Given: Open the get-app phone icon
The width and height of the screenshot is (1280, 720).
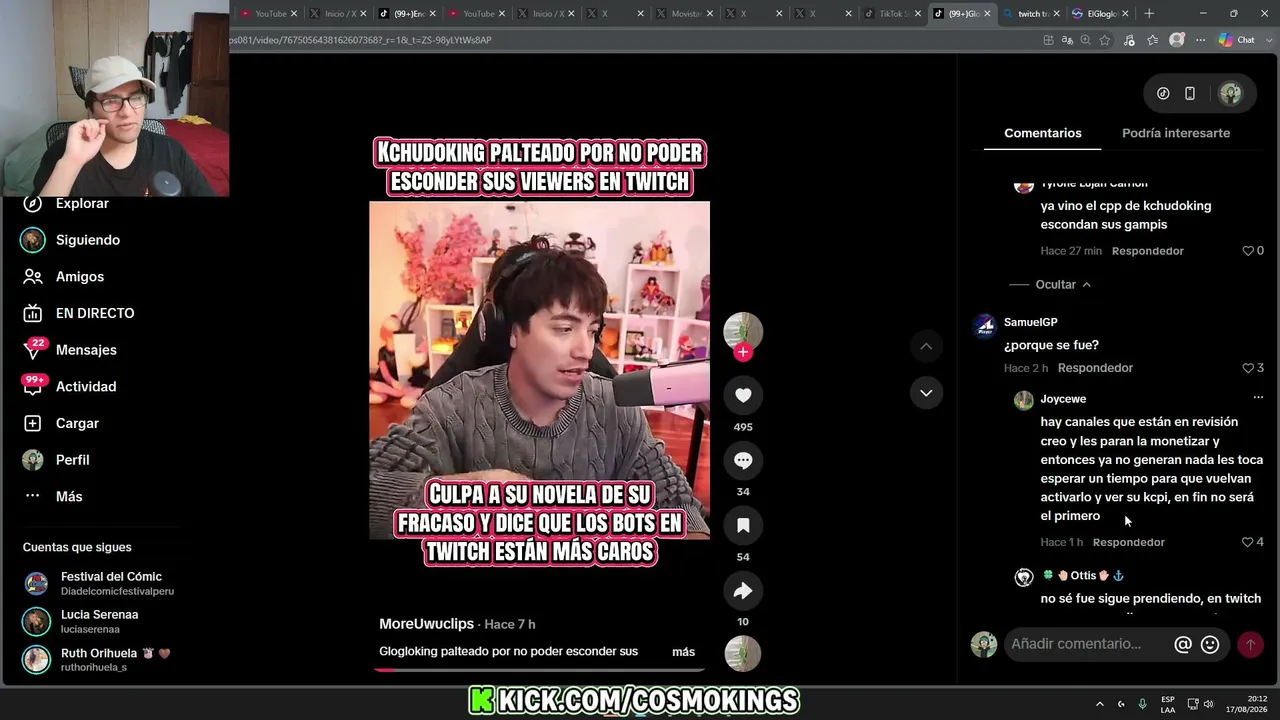Looking at the screenshot, I should [x=1190, y=94].
